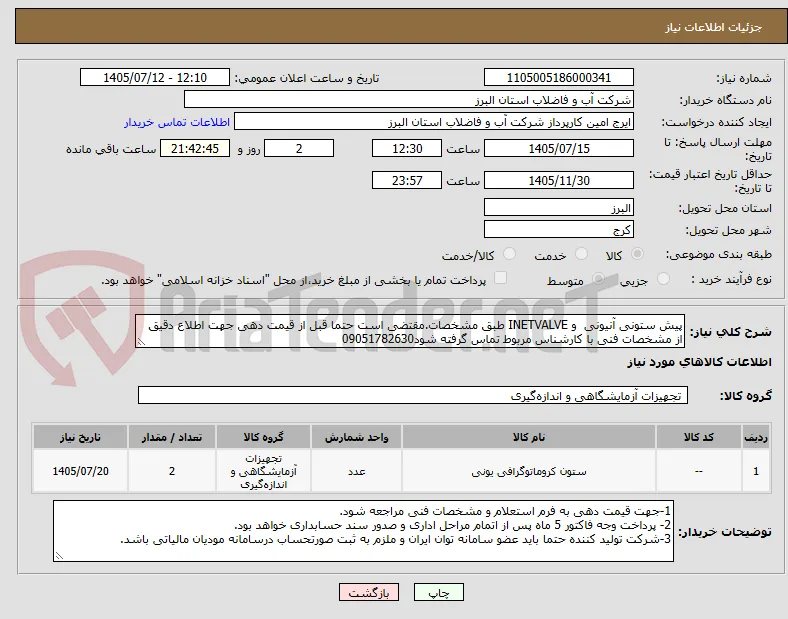788x619 pixels.
Task: Click the request creator field
Action: tap(434, 122)
